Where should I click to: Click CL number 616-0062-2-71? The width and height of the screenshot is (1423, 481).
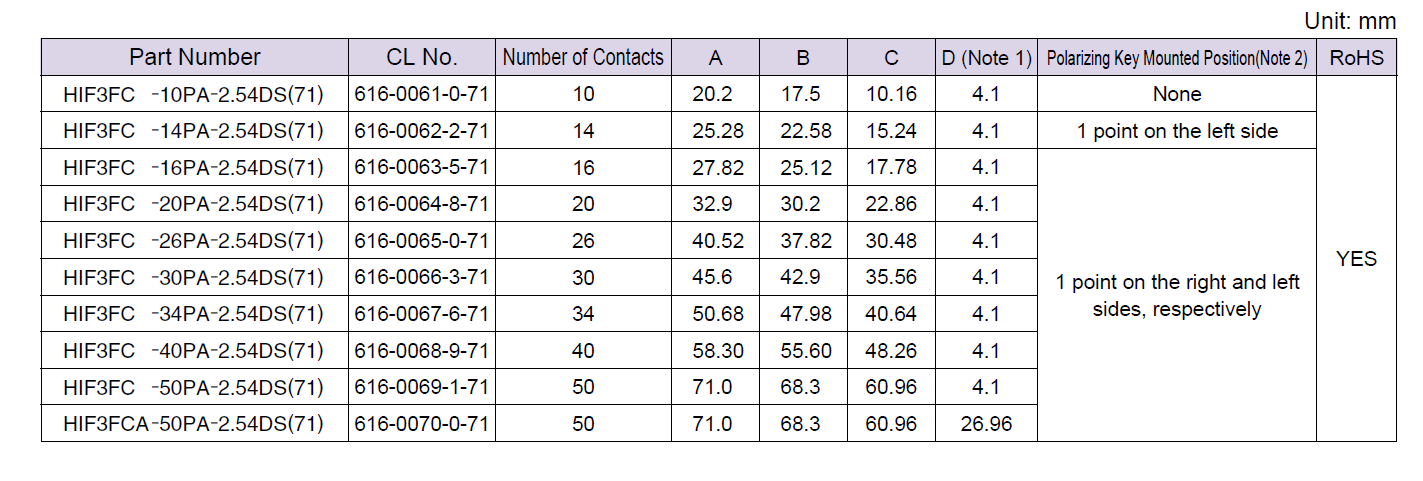(422, 131)
